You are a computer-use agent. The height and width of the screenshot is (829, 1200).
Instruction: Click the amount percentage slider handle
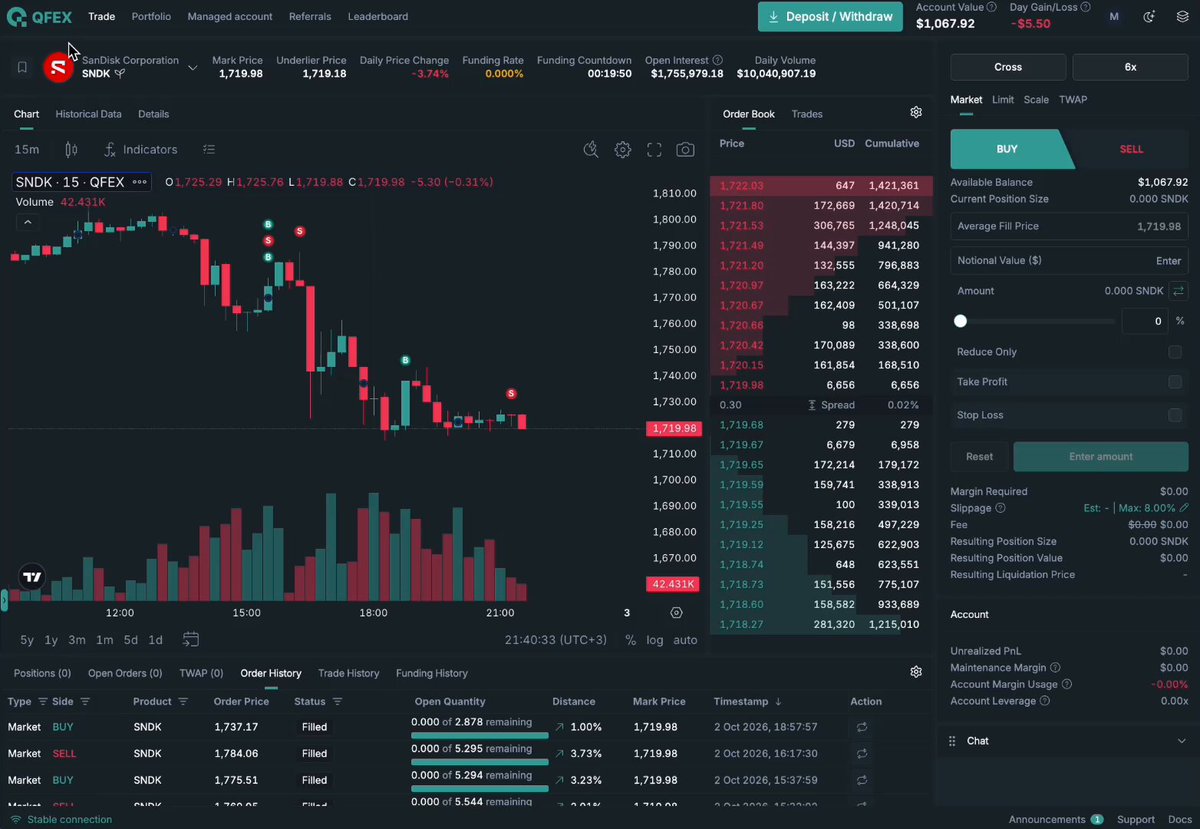(x=960, y=321)
